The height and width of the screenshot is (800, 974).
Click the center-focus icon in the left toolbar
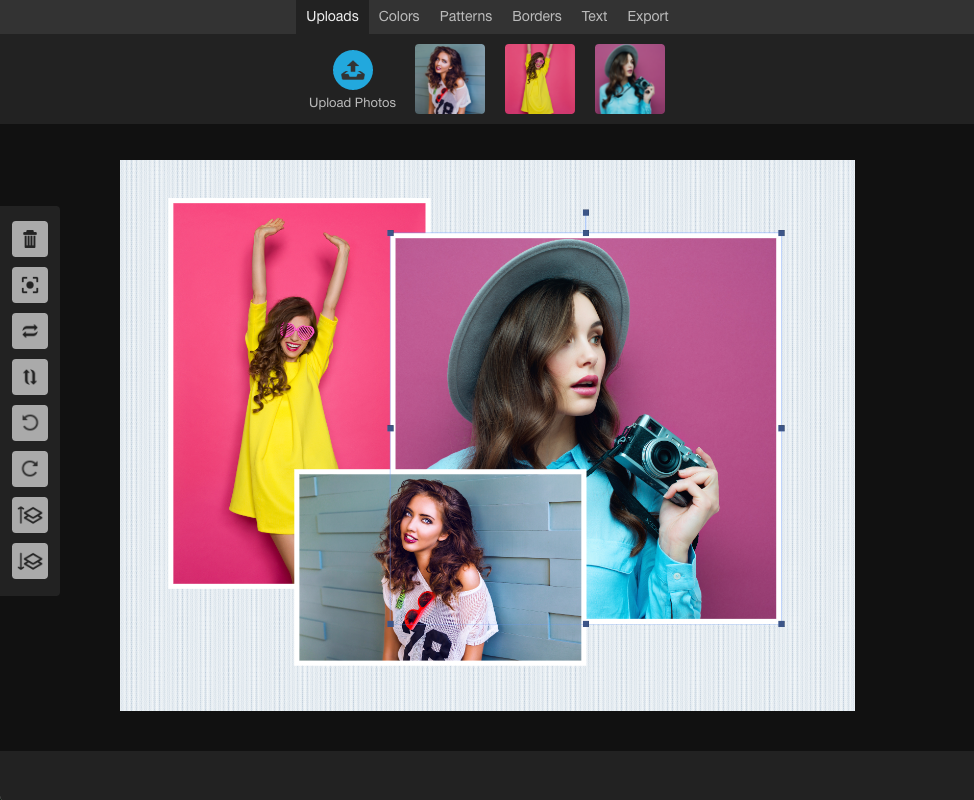(x=30, y=285)
